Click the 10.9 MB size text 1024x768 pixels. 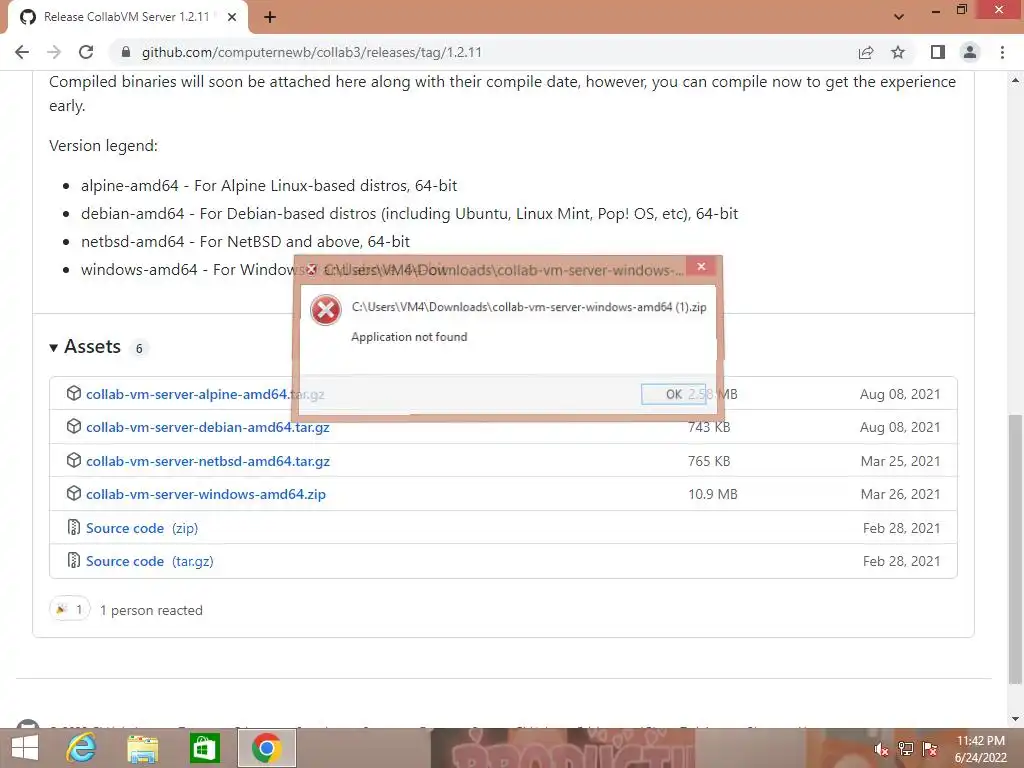[x=712, y=494]
